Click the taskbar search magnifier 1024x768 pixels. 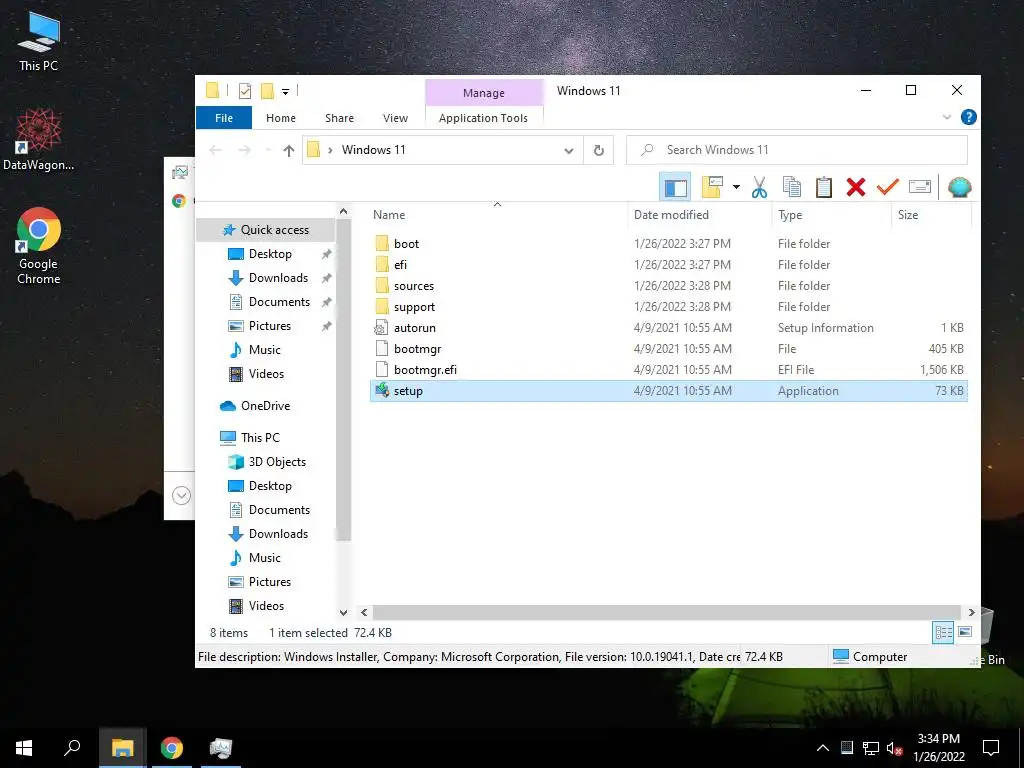[72, 748]
